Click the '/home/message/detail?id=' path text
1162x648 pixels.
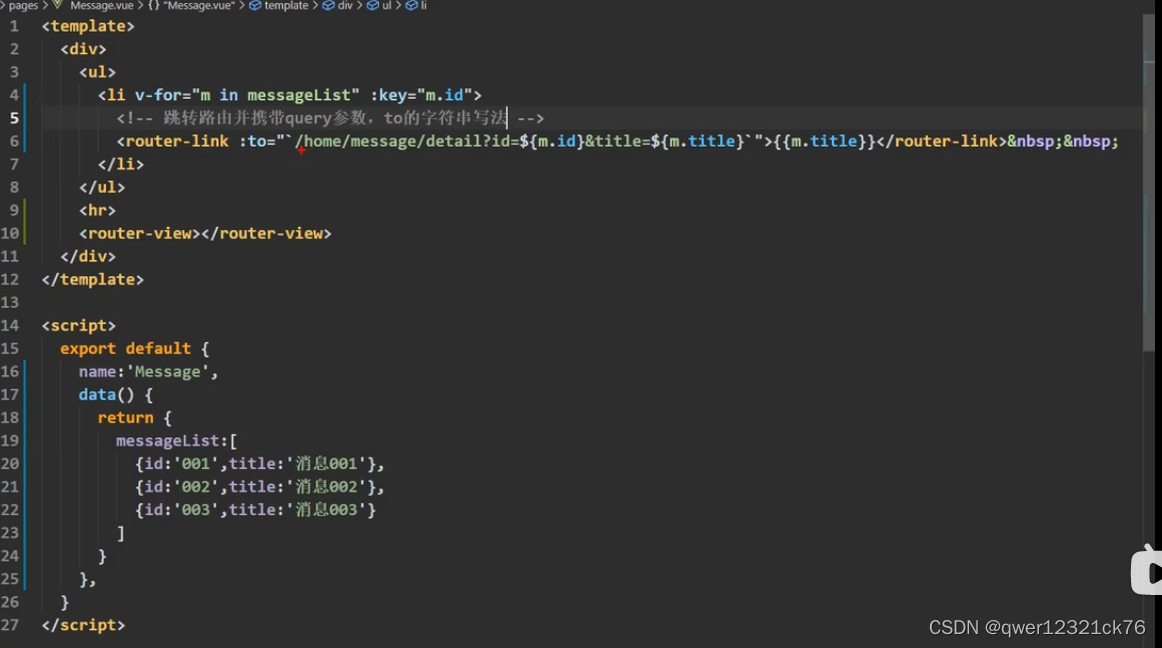[406, 141]
